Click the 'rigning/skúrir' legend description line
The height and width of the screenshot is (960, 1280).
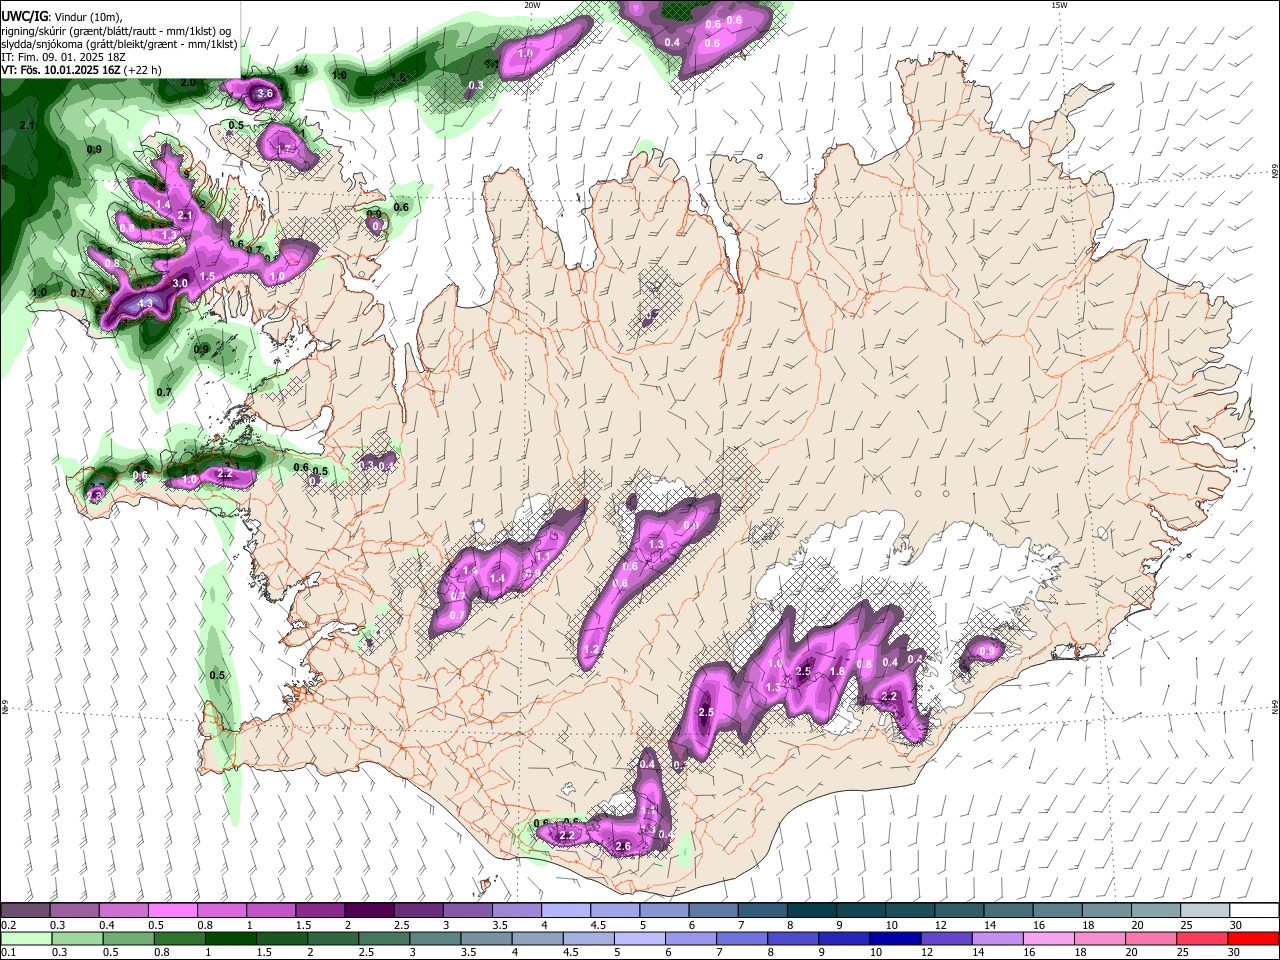pos(118,30)
